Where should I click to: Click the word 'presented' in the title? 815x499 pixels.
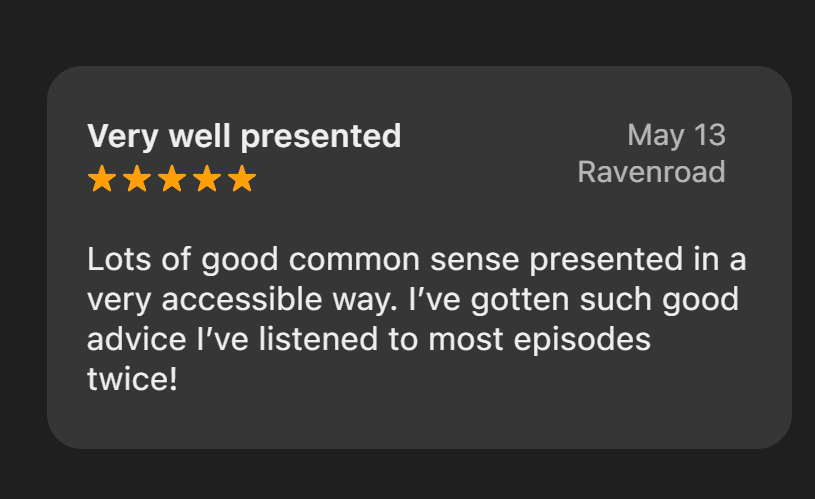[x=321, y=138]
